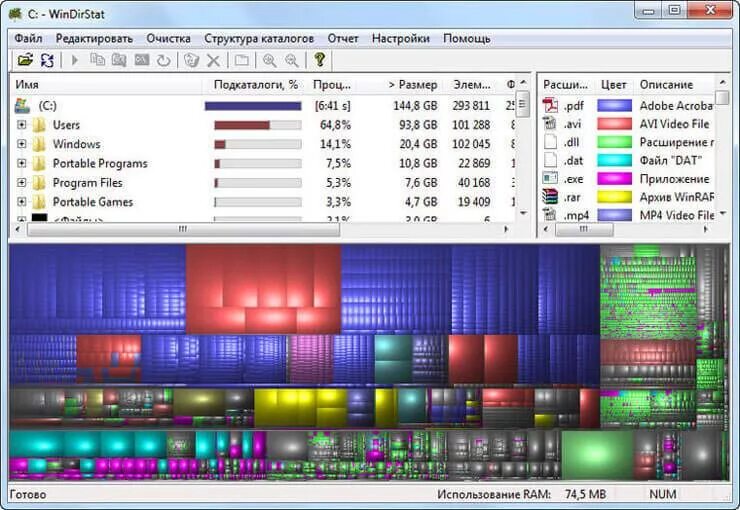Click the Готово status bar text
740x510 pixels.
tap(28, 494)
